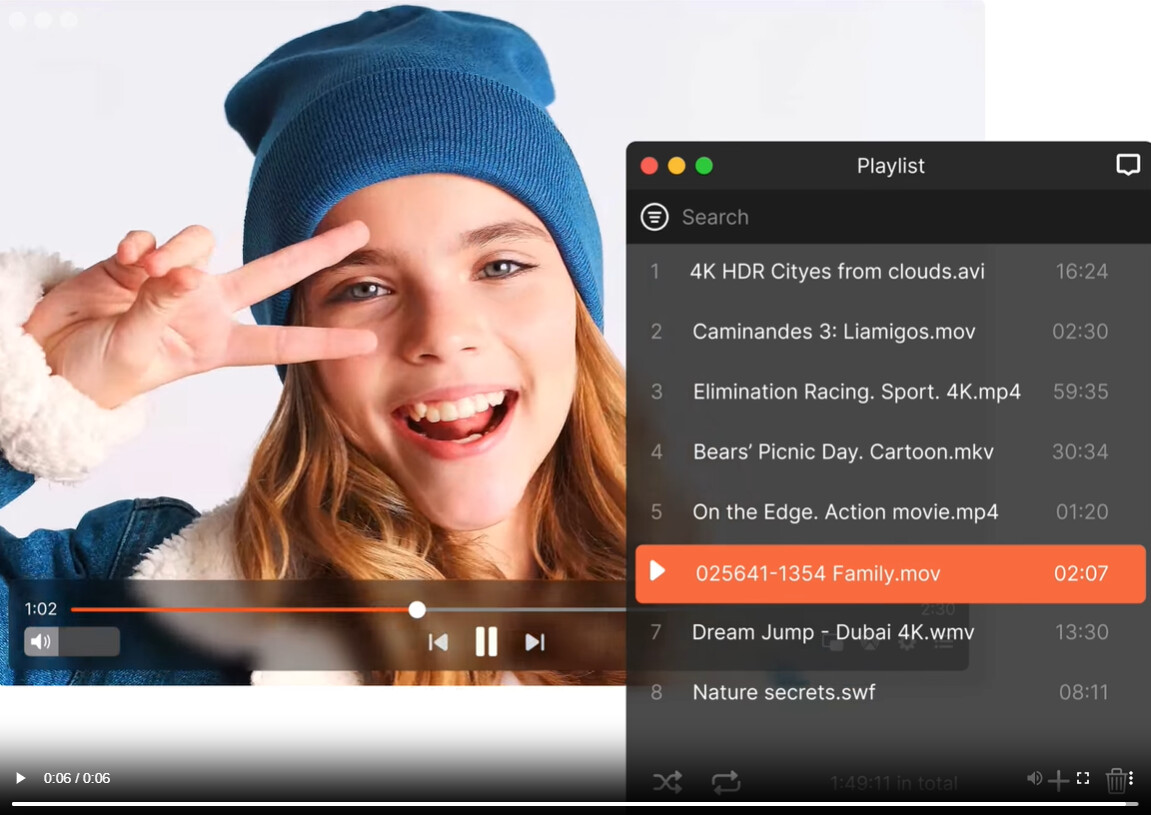Image resolution: width=1151 pixels, height=815 pixels.
Task: Select 4K HDR Cityes from clouds.avi
Action: point(837,271)
